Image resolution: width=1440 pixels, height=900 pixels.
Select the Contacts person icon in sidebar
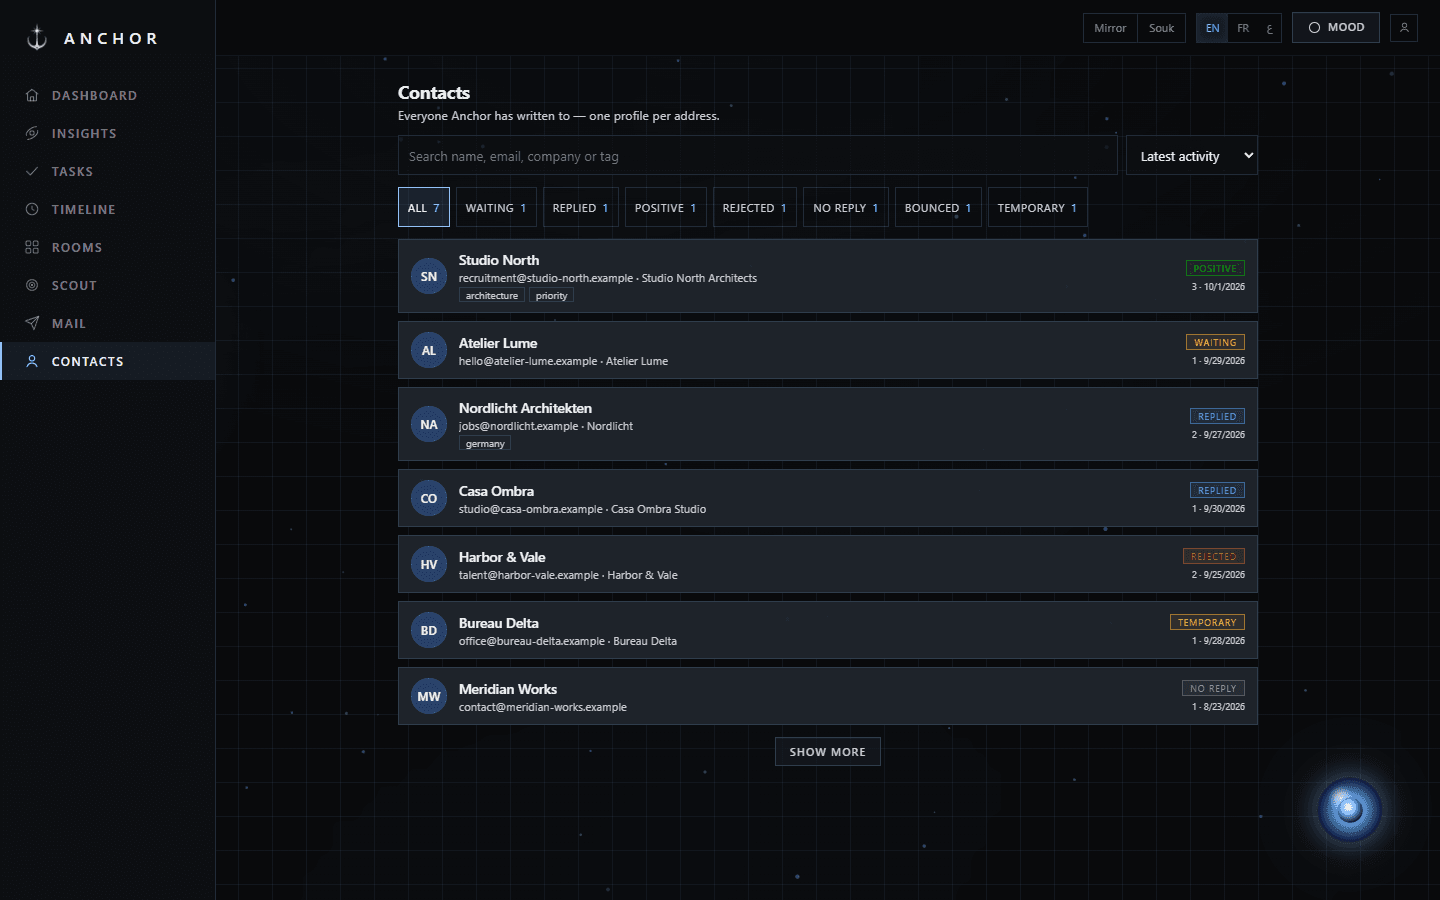(32, 362)
